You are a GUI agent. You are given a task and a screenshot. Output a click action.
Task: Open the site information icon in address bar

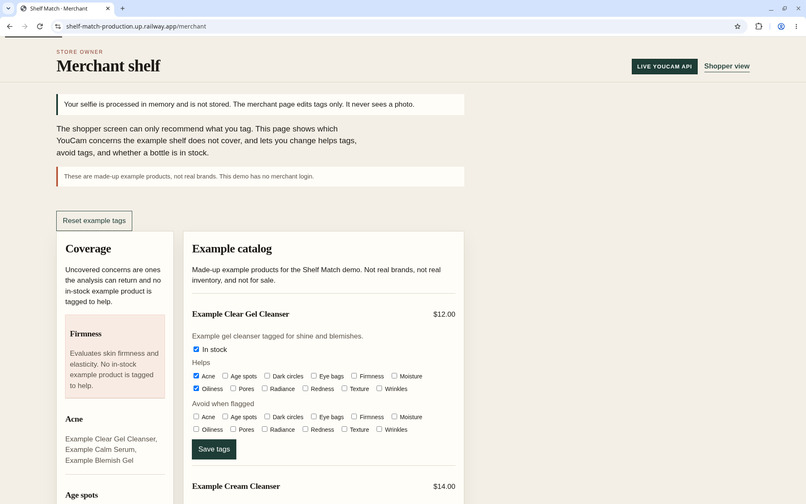[58, 26]
